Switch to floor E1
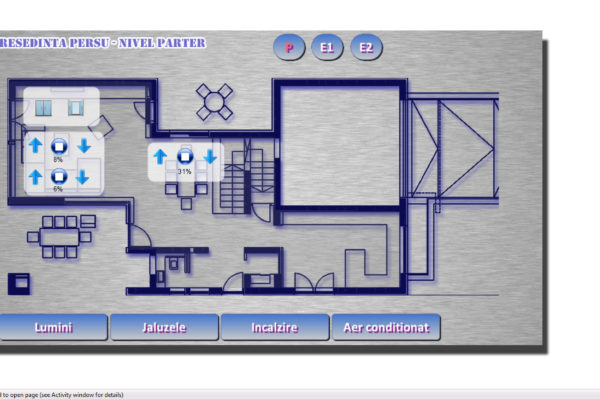Screen dimensions: 600x400 pos(327,47)
